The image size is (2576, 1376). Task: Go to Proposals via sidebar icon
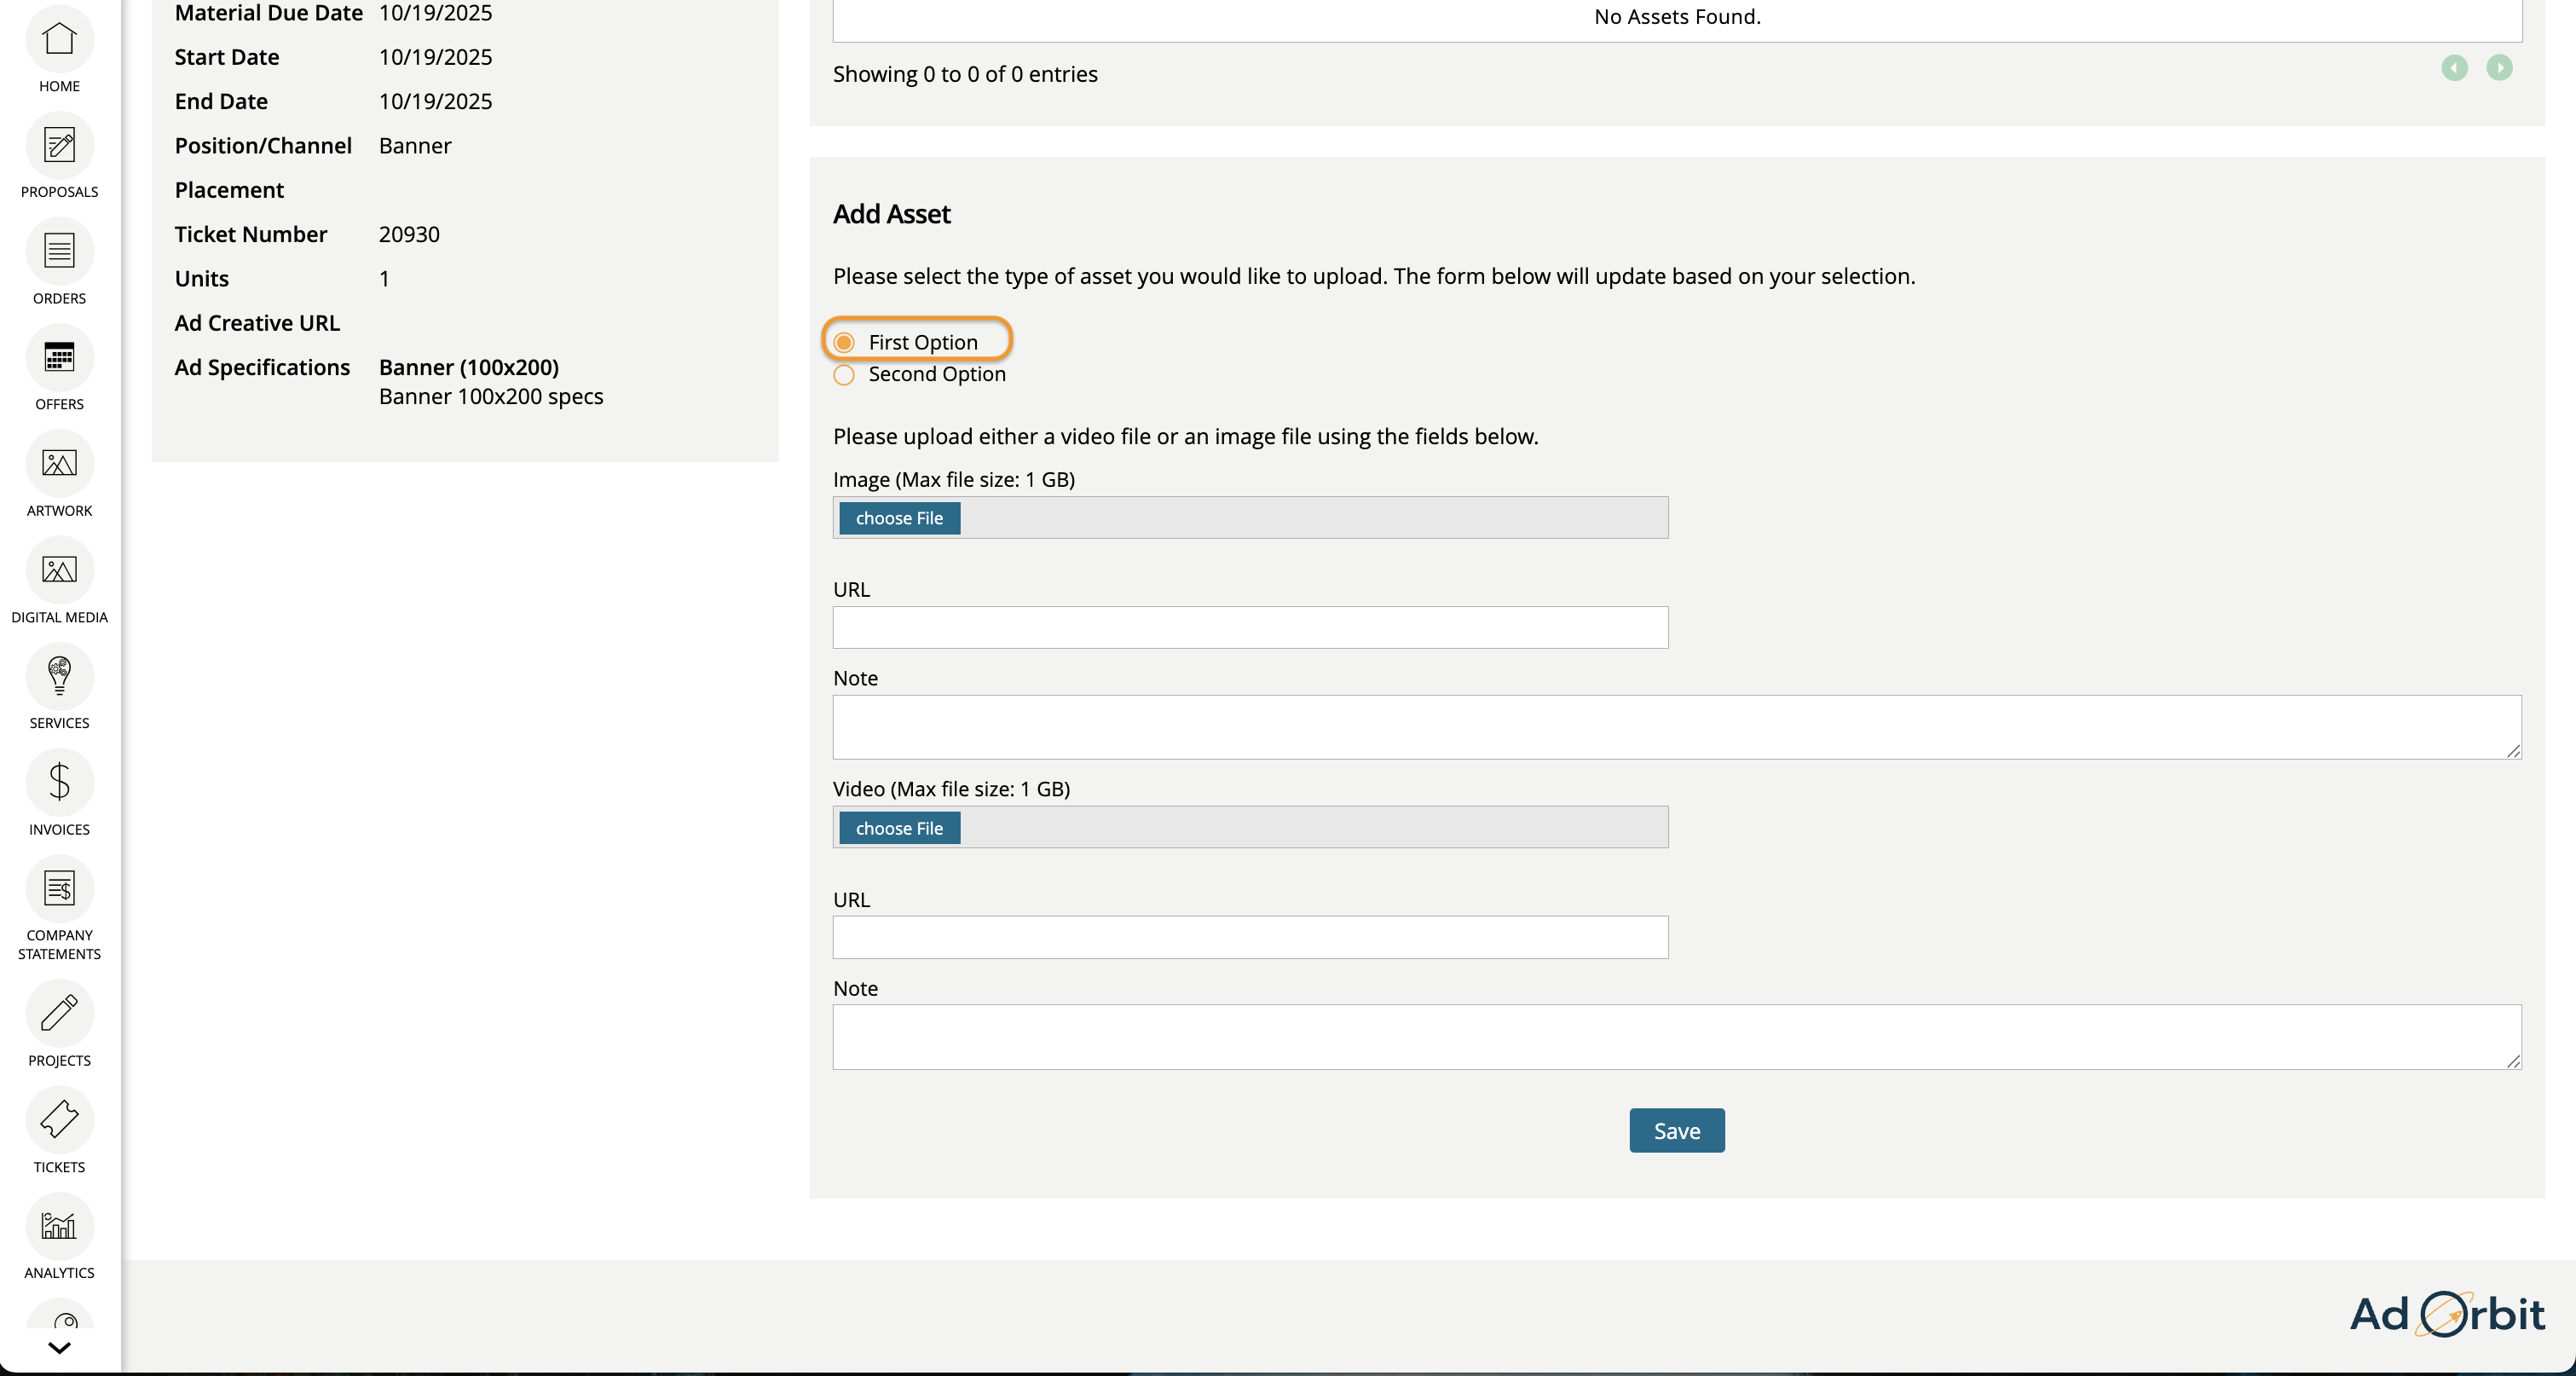tap(59, 146)
